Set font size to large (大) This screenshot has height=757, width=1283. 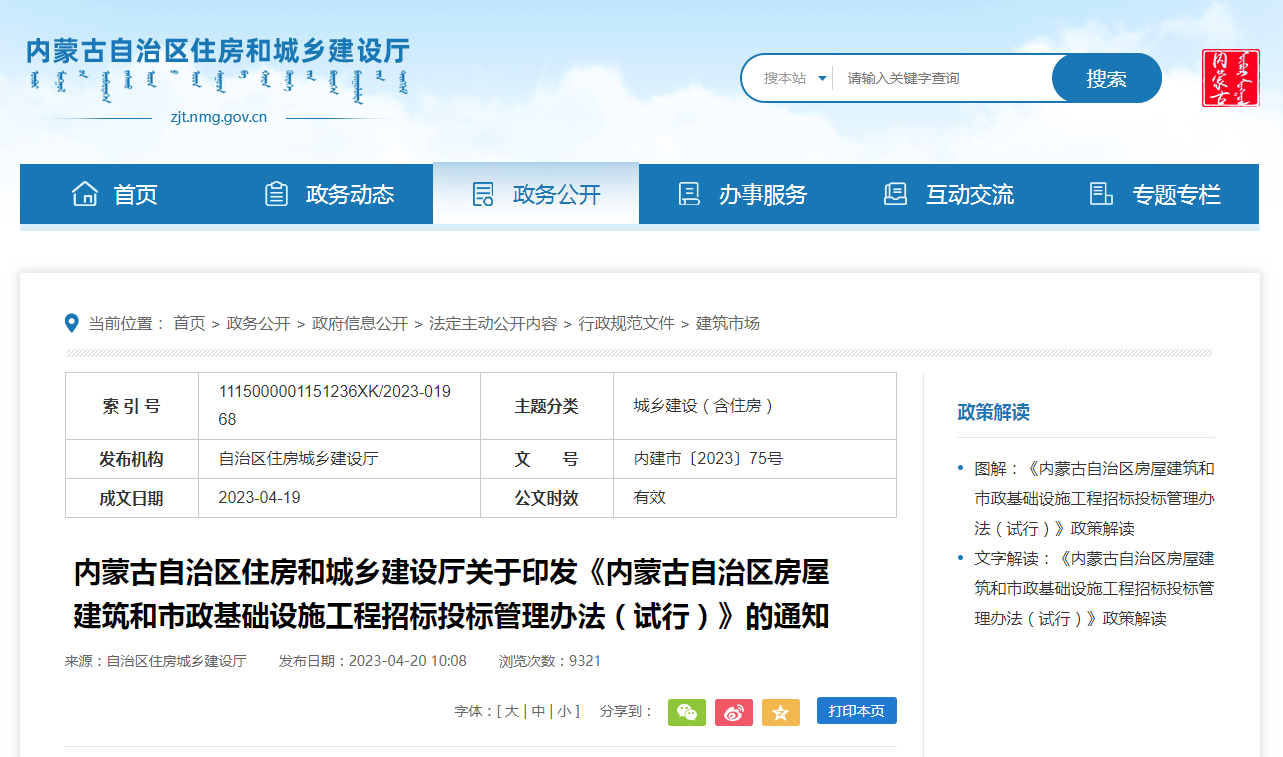[512, 711]
